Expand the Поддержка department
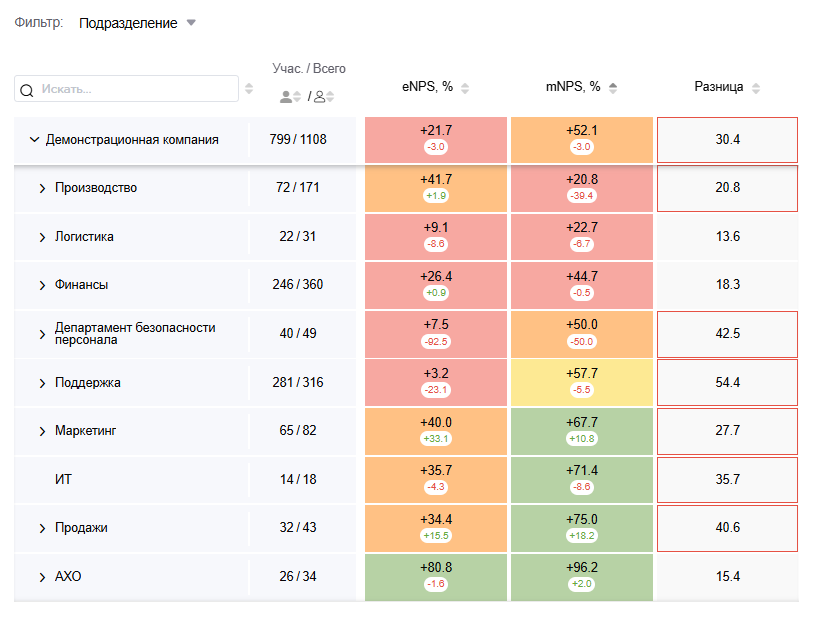833x620 pixels. 42,383
